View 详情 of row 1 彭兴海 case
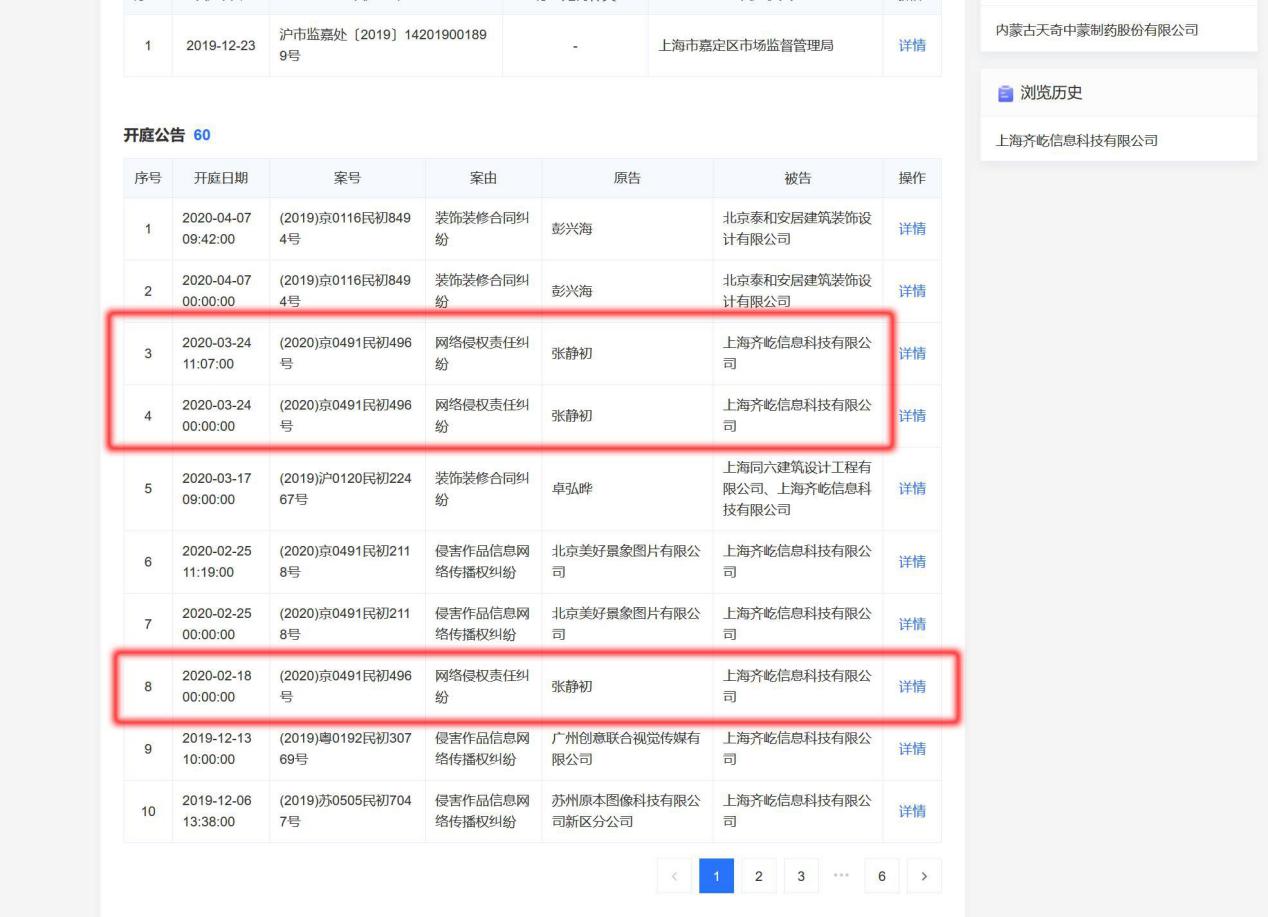The width and height of the screenshot is (1268, 917). (x=911, y=228)
